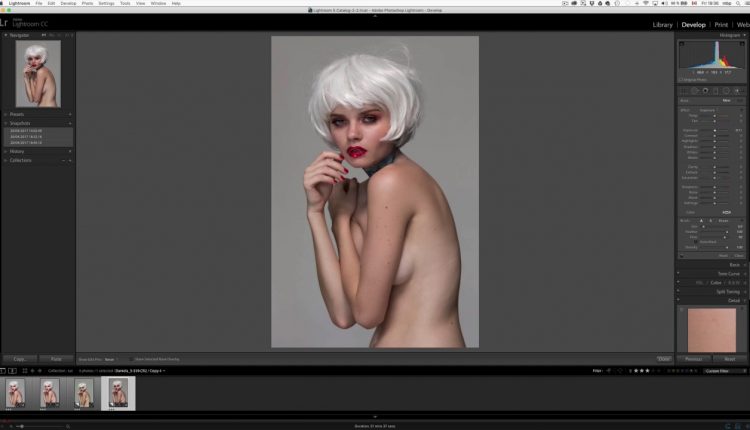Click volume icon in macOS menu bar
The height and width of the screenshot is (430, 750).
tap(664, 3)
